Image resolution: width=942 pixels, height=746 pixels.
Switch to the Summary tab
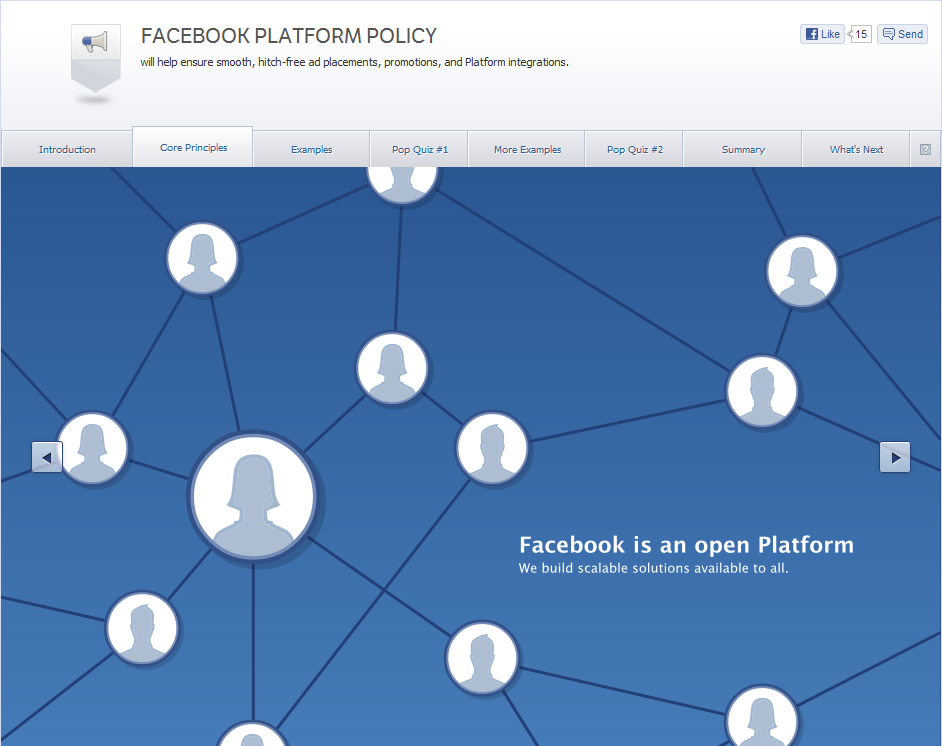click(743, 149)
